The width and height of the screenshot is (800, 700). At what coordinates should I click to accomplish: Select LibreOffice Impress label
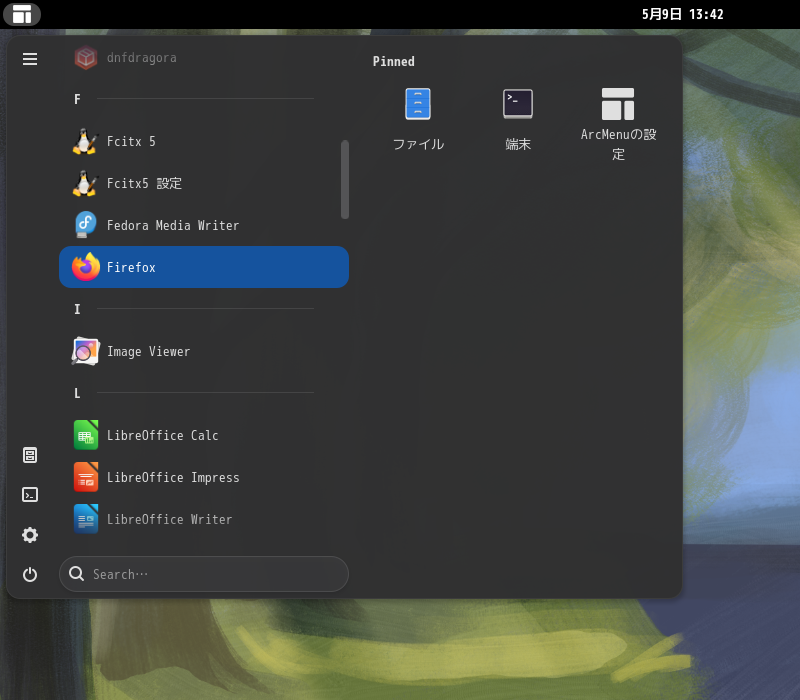[x=173, y=478]
